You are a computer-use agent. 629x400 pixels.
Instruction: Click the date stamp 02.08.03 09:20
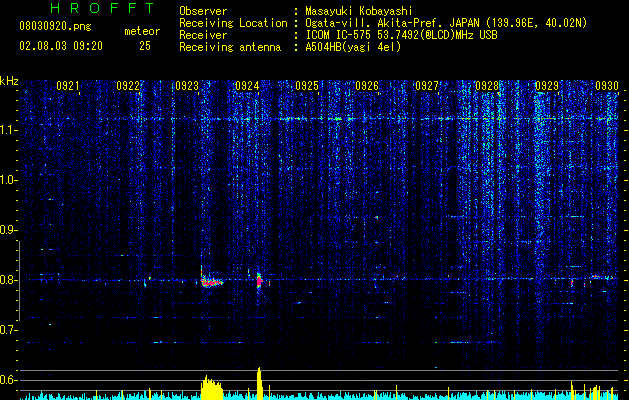coord(61,46)
